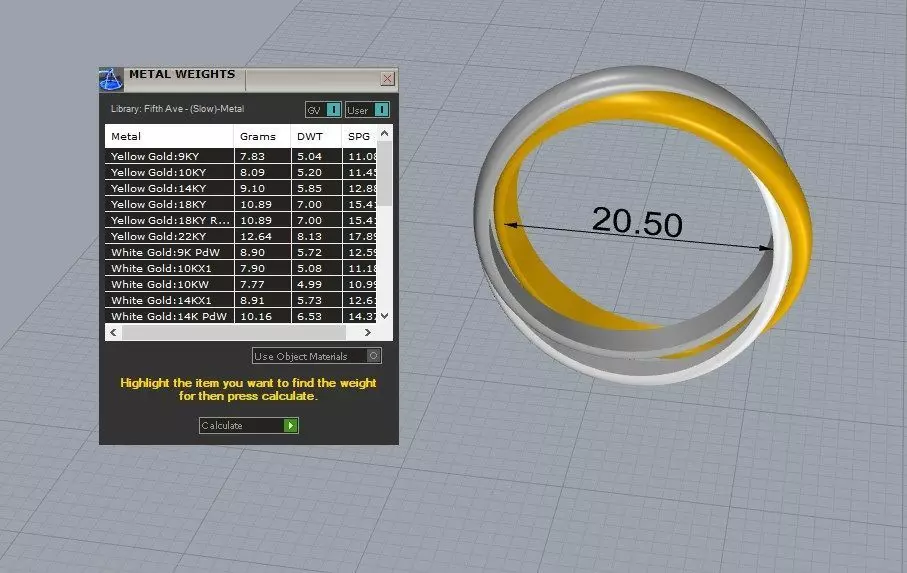
Task: Select the Yellow Gold:18KY row
Action: [x=241, y=204]
